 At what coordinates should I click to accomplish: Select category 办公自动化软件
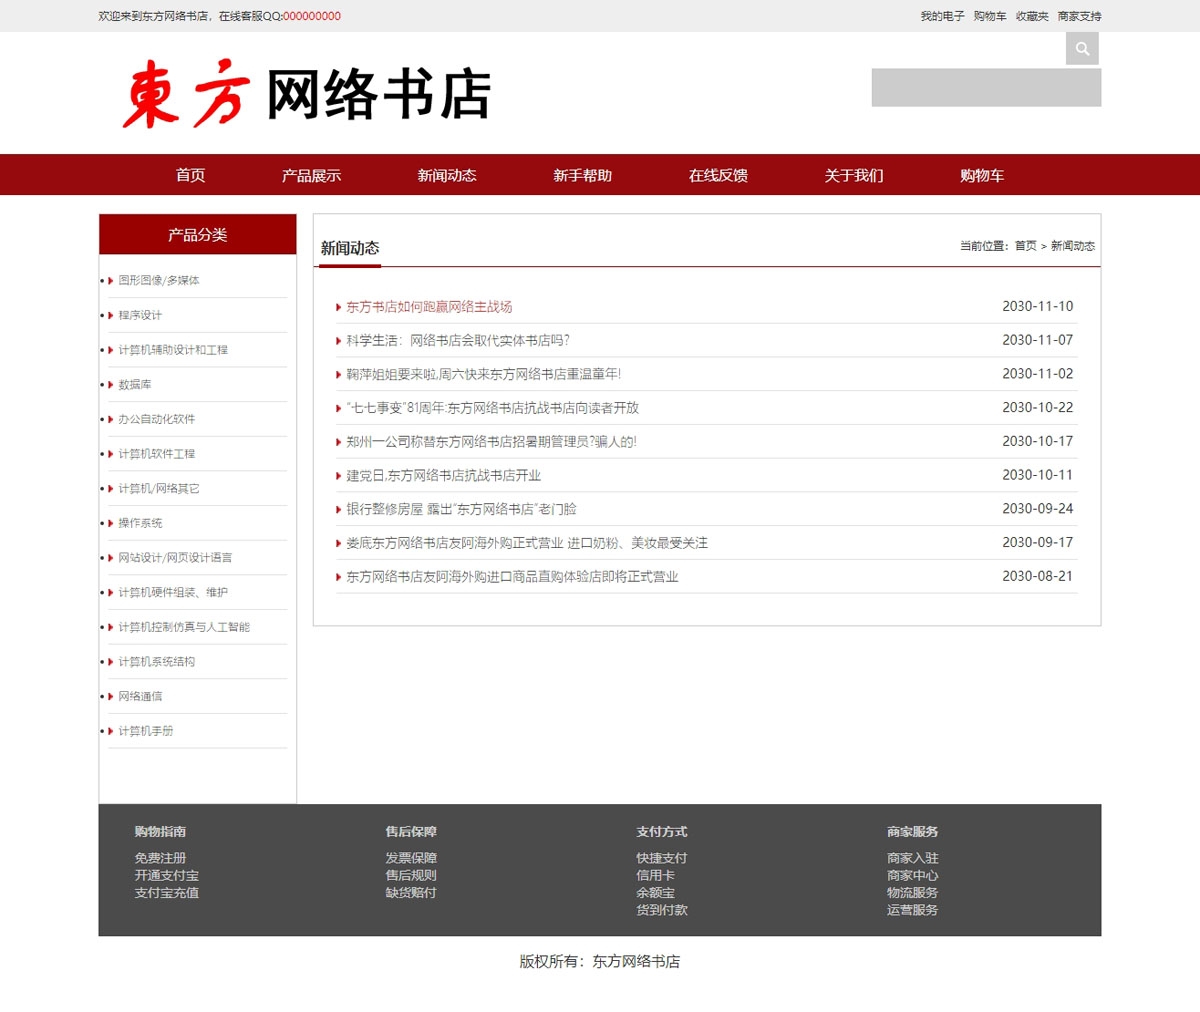pos(157,419)
